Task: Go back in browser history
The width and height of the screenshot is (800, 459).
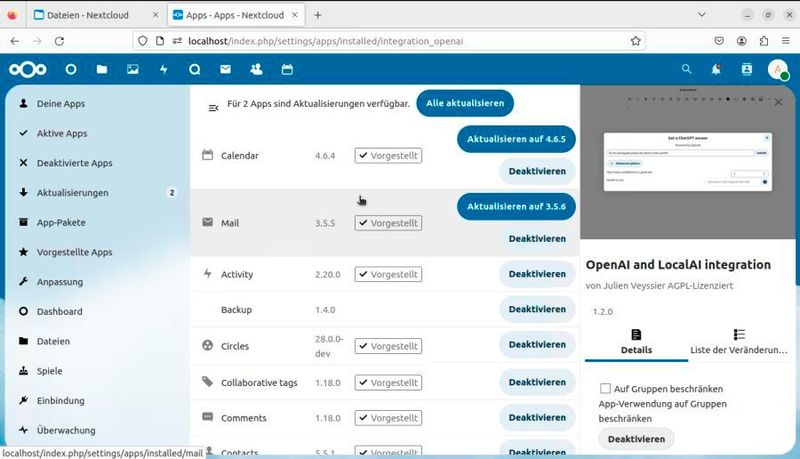Action: click(15, 41)
